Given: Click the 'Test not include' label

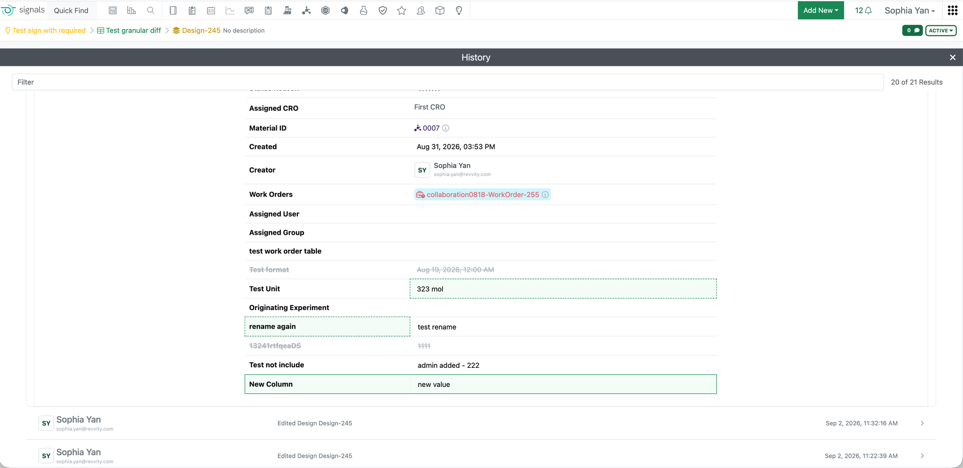Looking at the screenshot, I should (276, 365).
